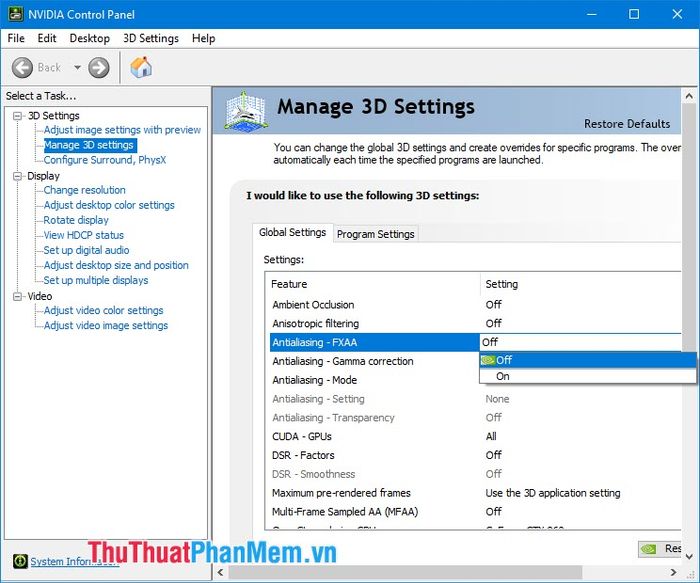The height and width of the screenshot is (583, 700).
Task: Click Ambient Occlusion Off value
Action: click(x=493, y=305)
